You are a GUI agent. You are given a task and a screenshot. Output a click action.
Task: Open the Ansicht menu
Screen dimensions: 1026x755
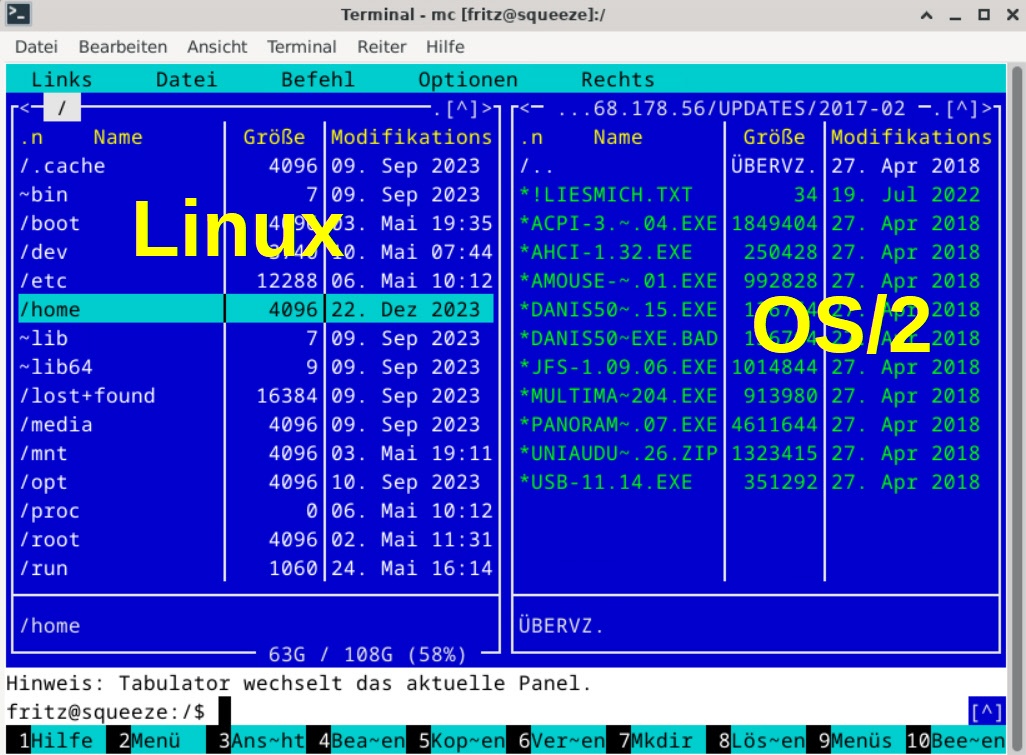217,47
